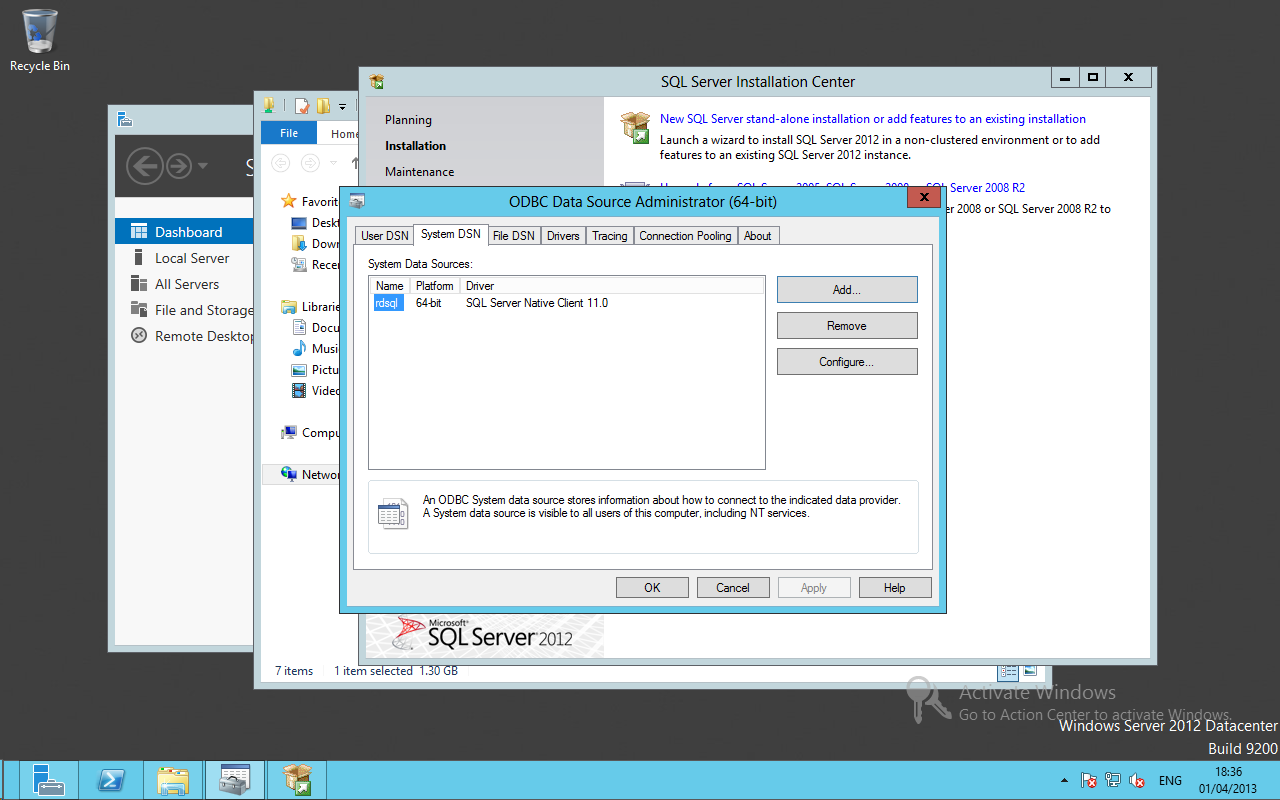This screenshot has width=1280, height=800.
Task: Open the Tracing tab
Action: (609, 236)
